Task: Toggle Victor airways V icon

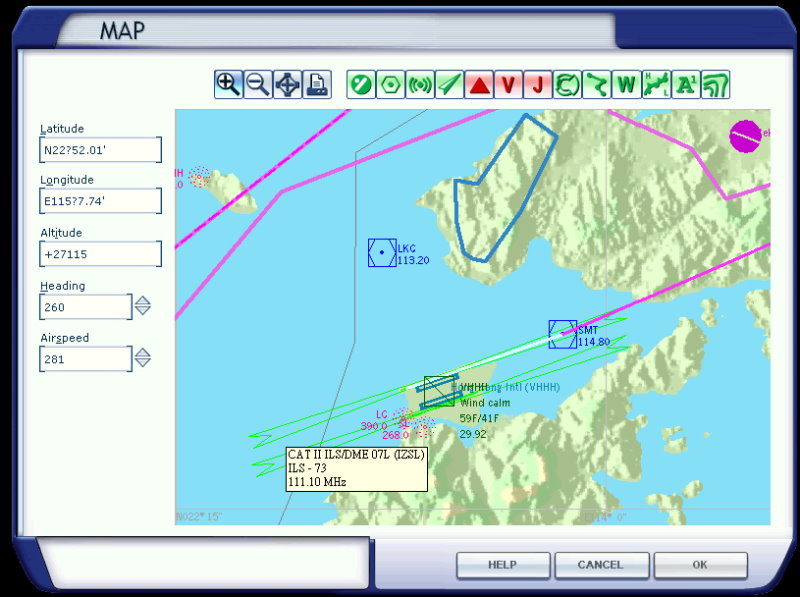Action: click(509, 84)
